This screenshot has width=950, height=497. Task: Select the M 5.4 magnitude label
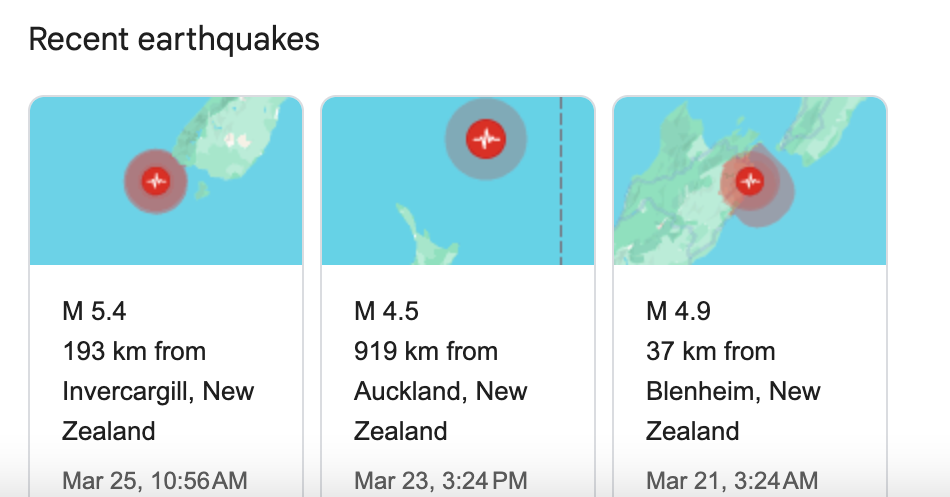coord(94,312)
